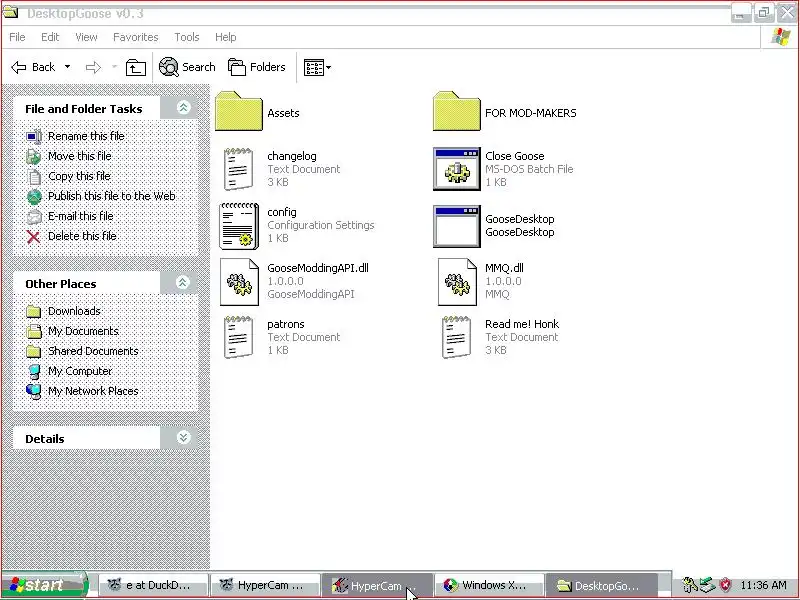Click the Copy this file icon

coord(34,177)
